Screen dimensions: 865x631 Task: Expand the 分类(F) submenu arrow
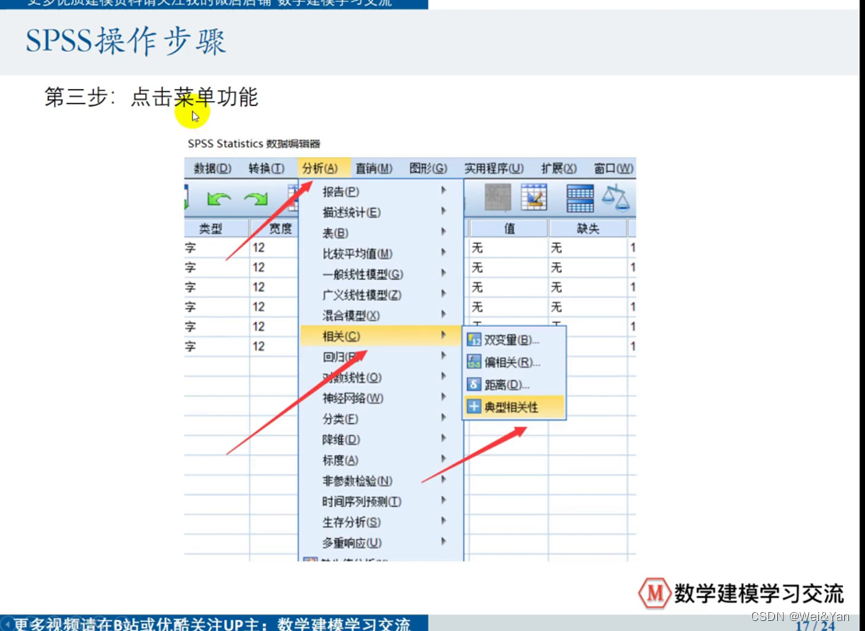[x=444, y=418]
